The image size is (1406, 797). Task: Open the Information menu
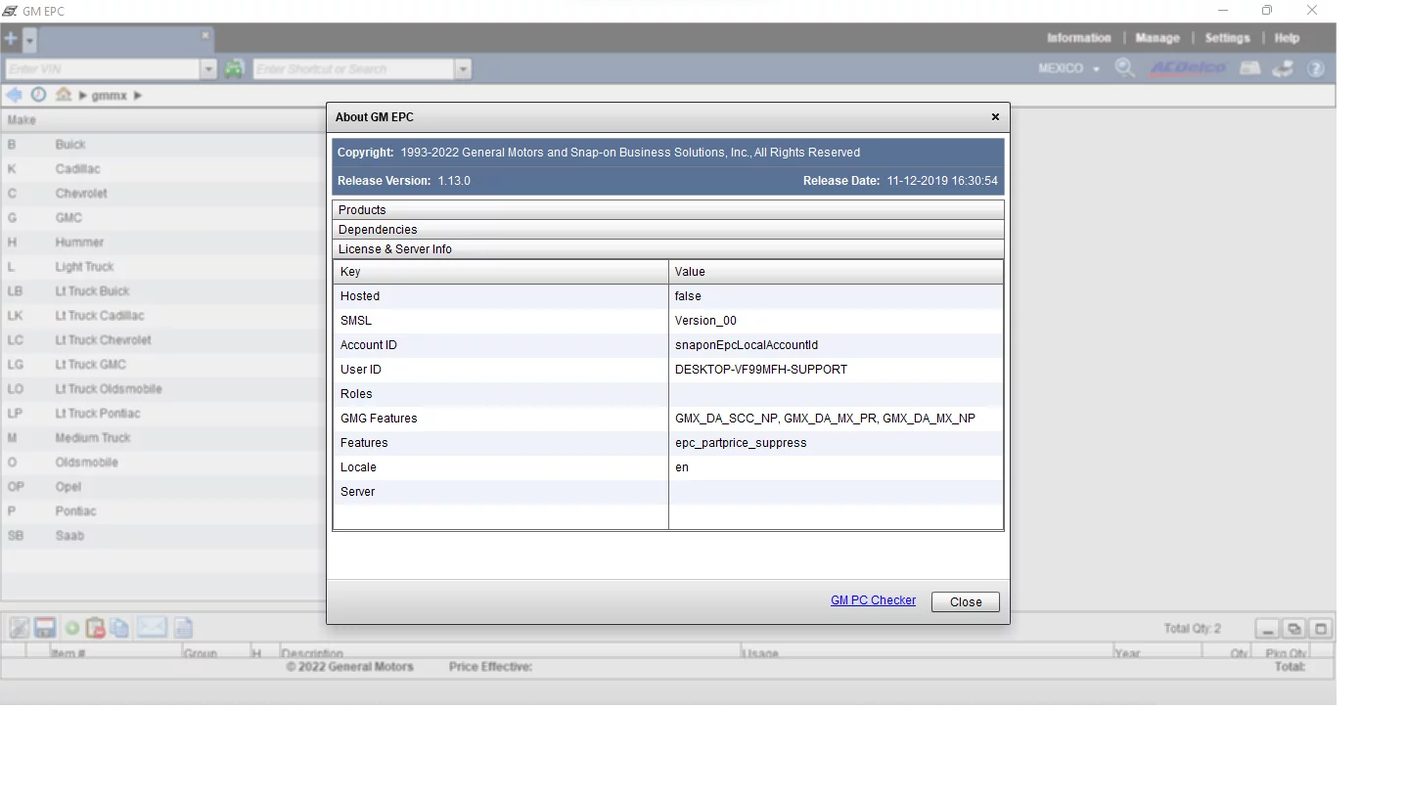1078,38
